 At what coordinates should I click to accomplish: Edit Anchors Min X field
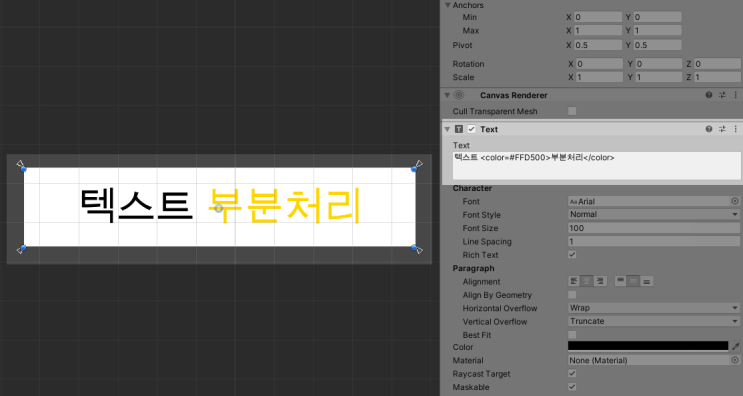point(598,17)
